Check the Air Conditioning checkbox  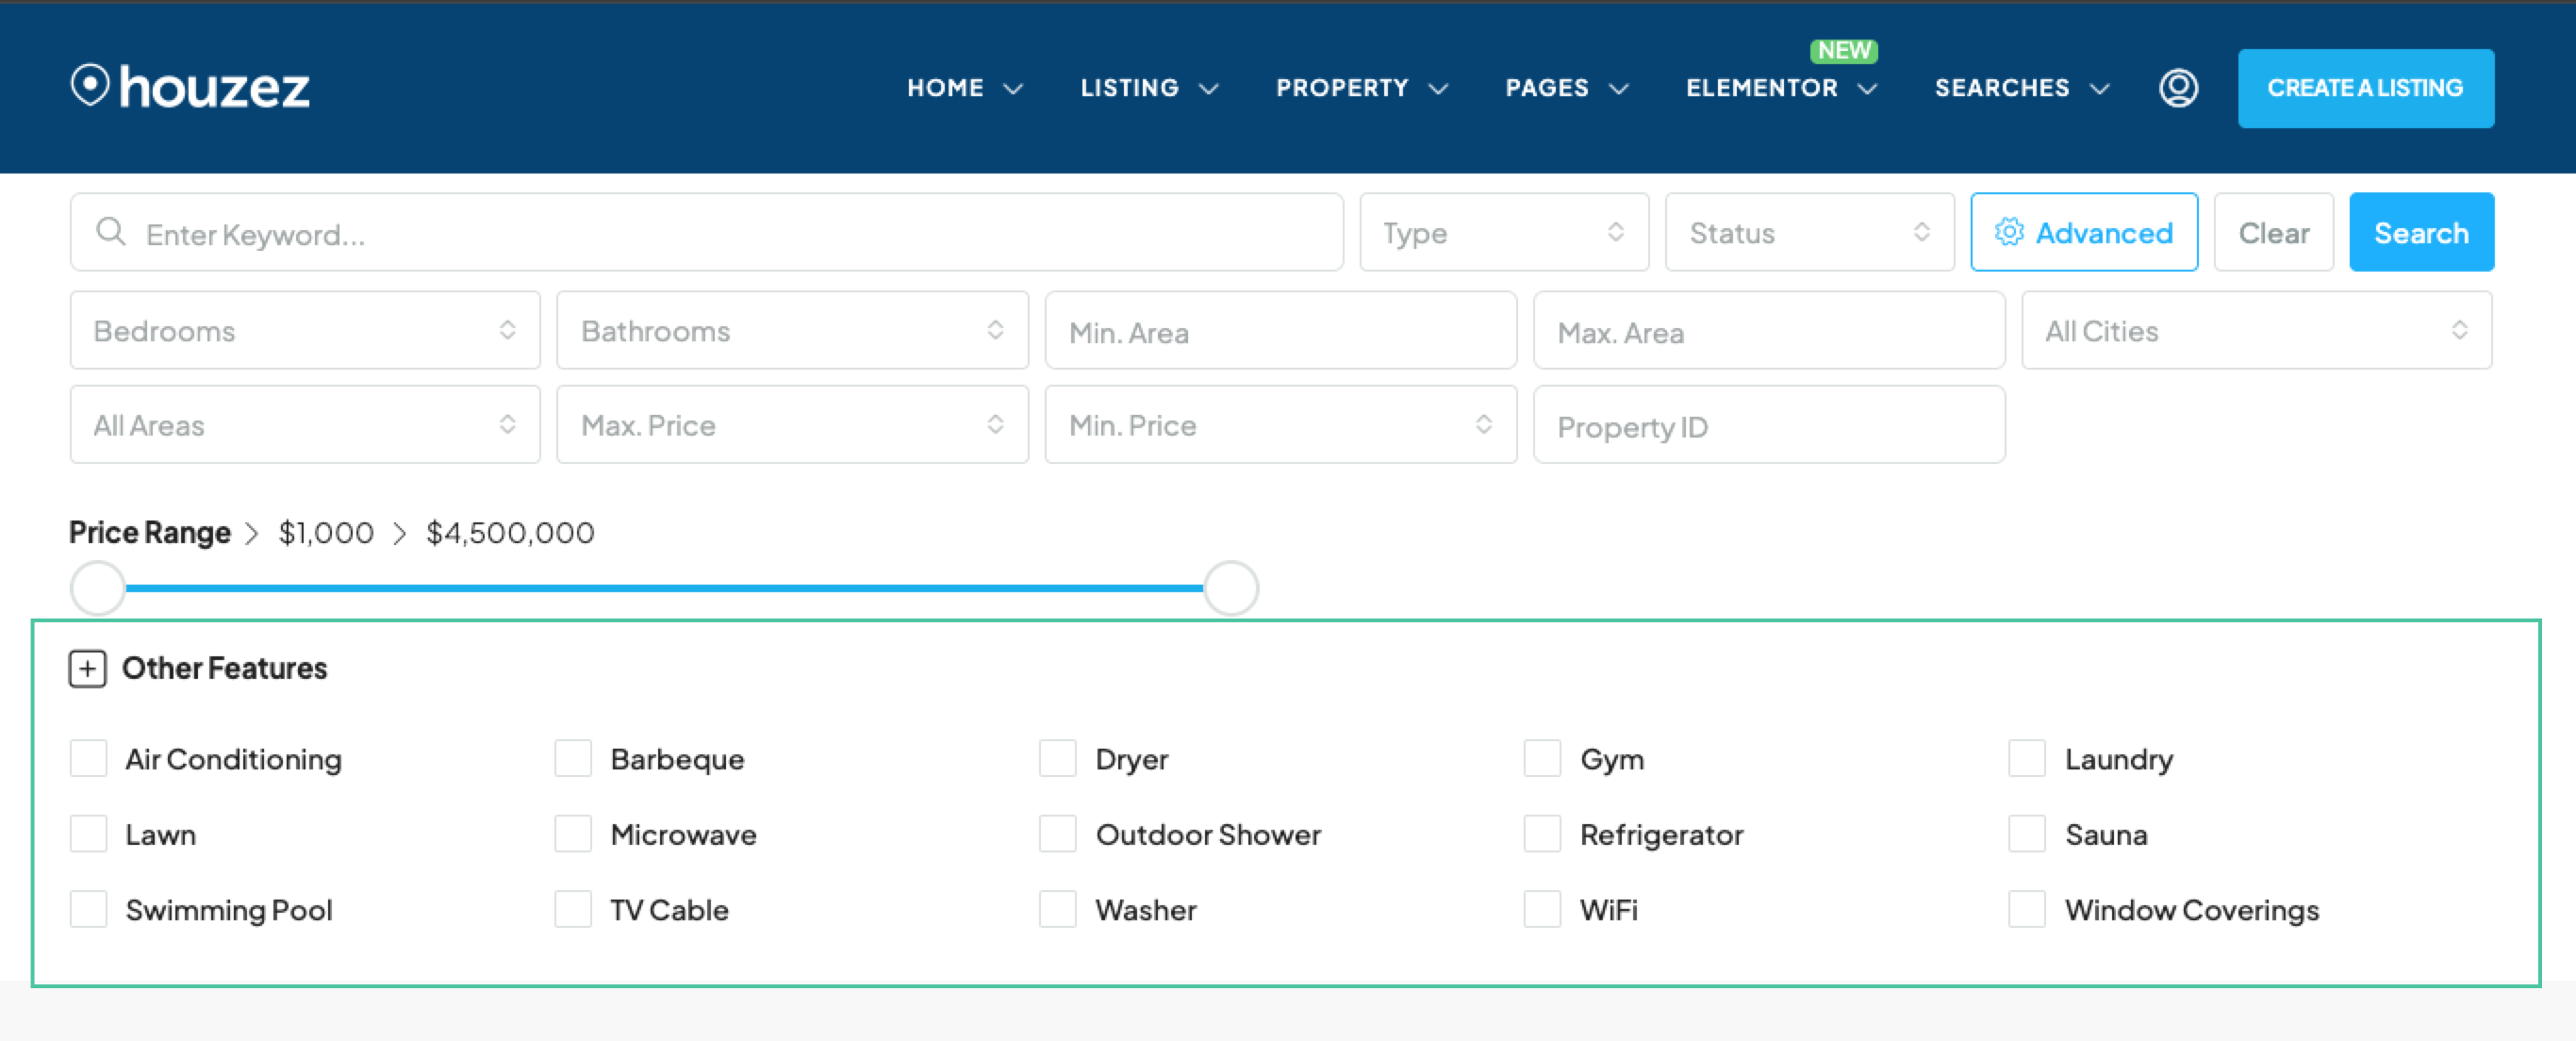[x=88, y=758]
